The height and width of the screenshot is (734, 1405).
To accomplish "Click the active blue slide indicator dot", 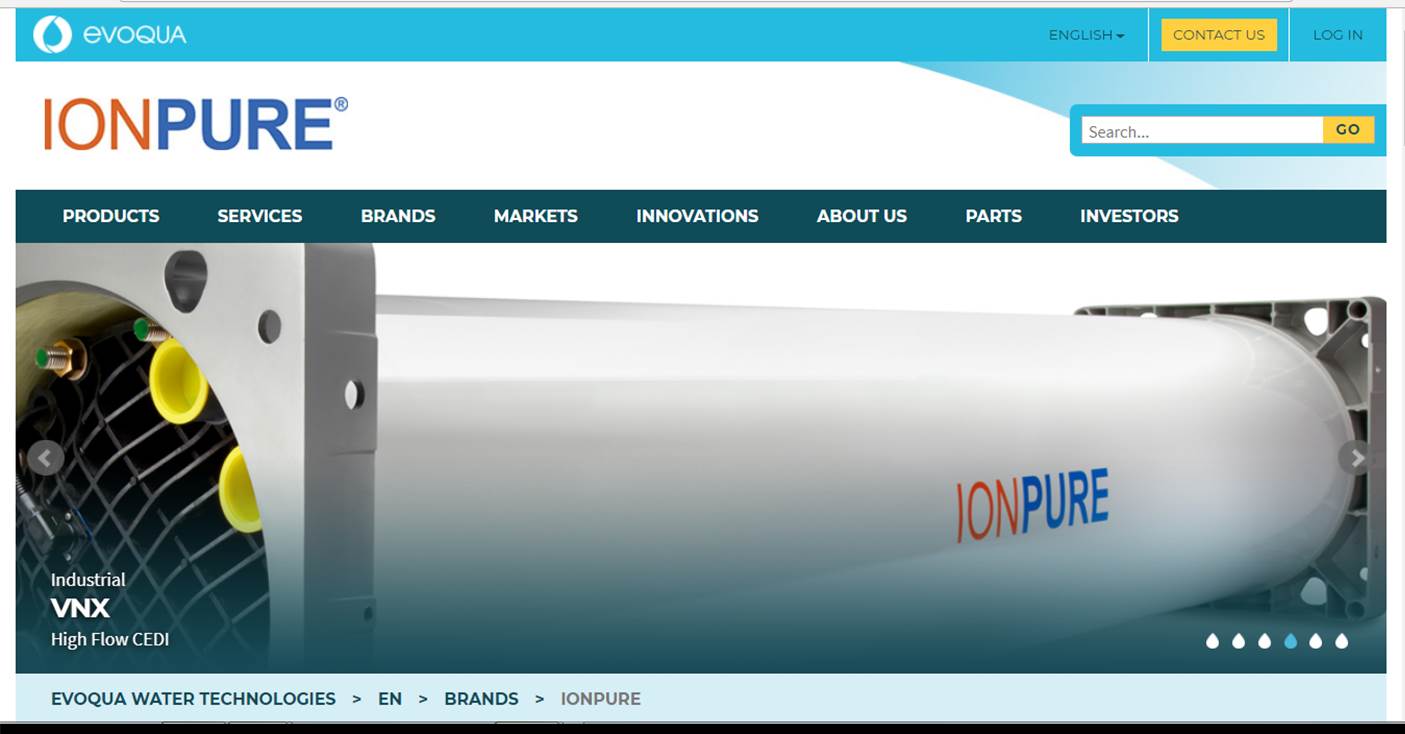I will pyautogui.click(x=1290, y=641).
